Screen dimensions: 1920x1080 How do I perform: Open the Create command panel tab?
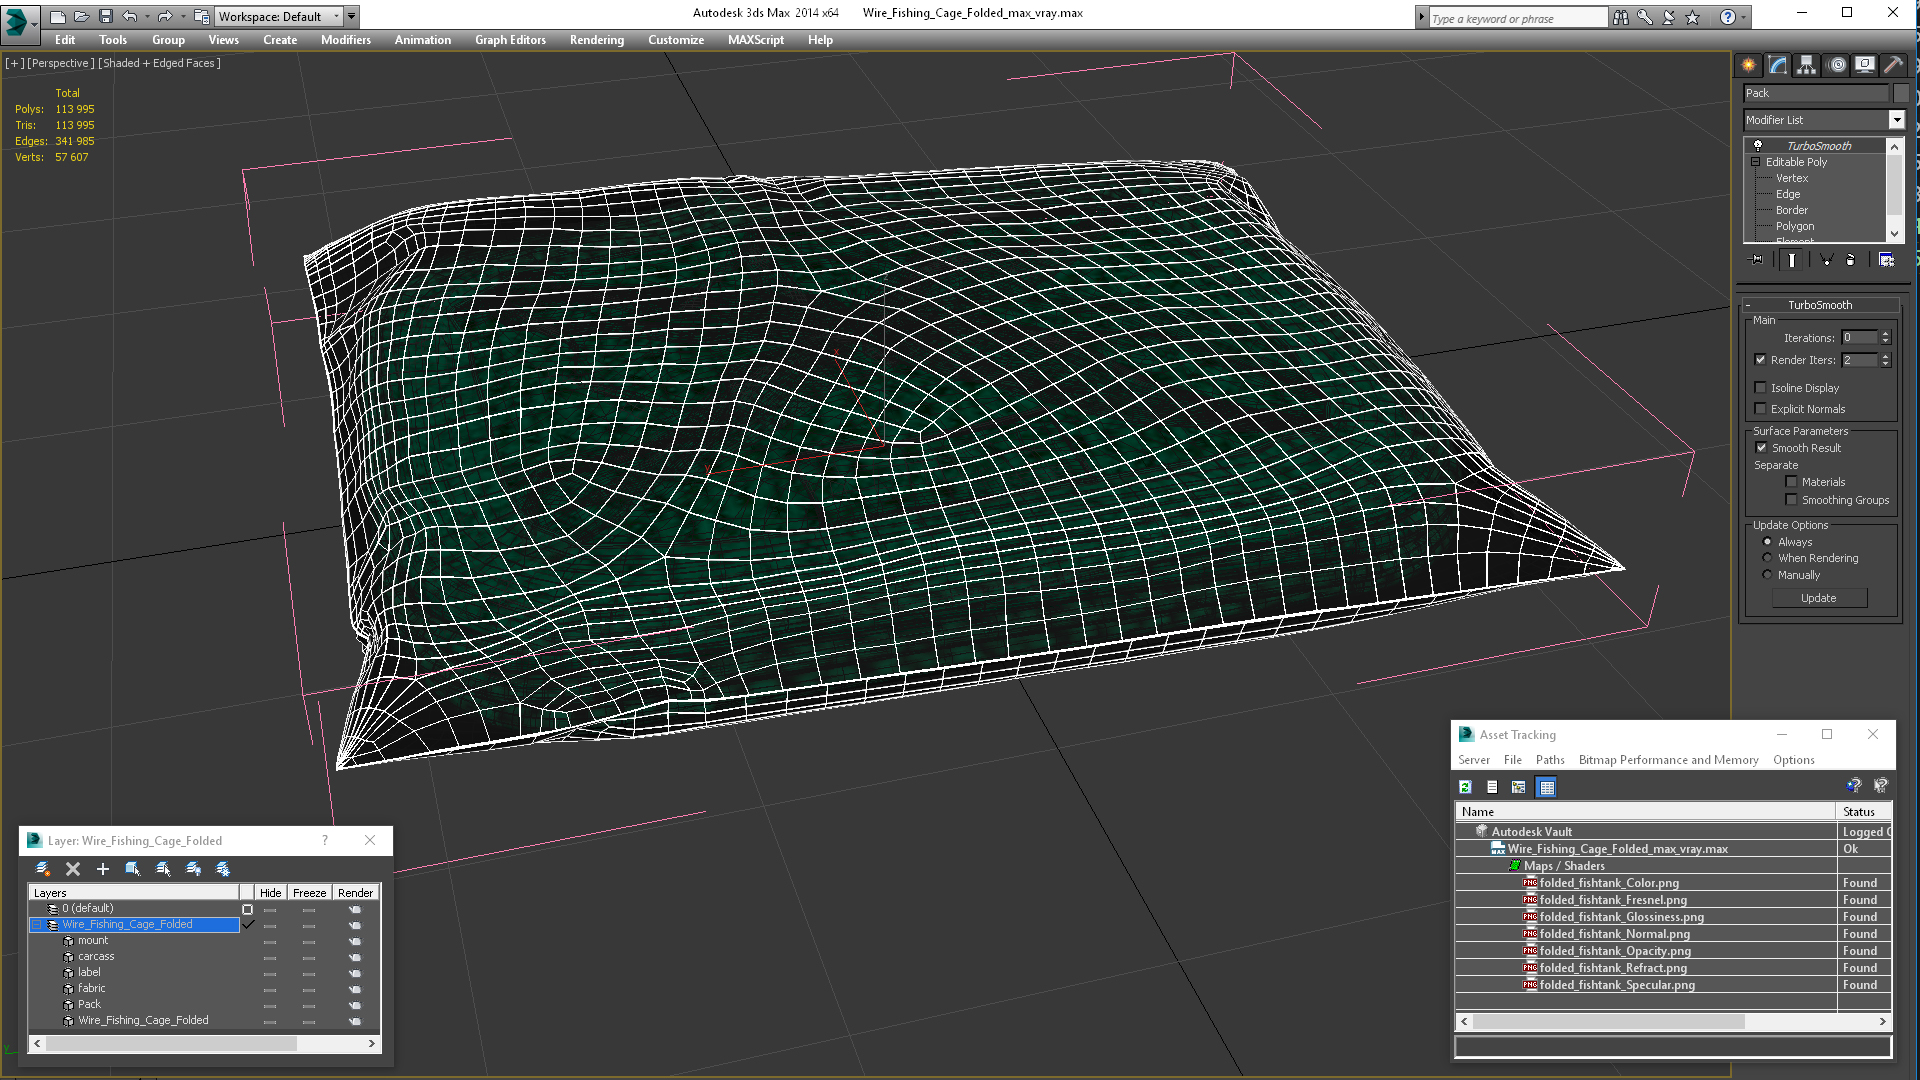1748,65
